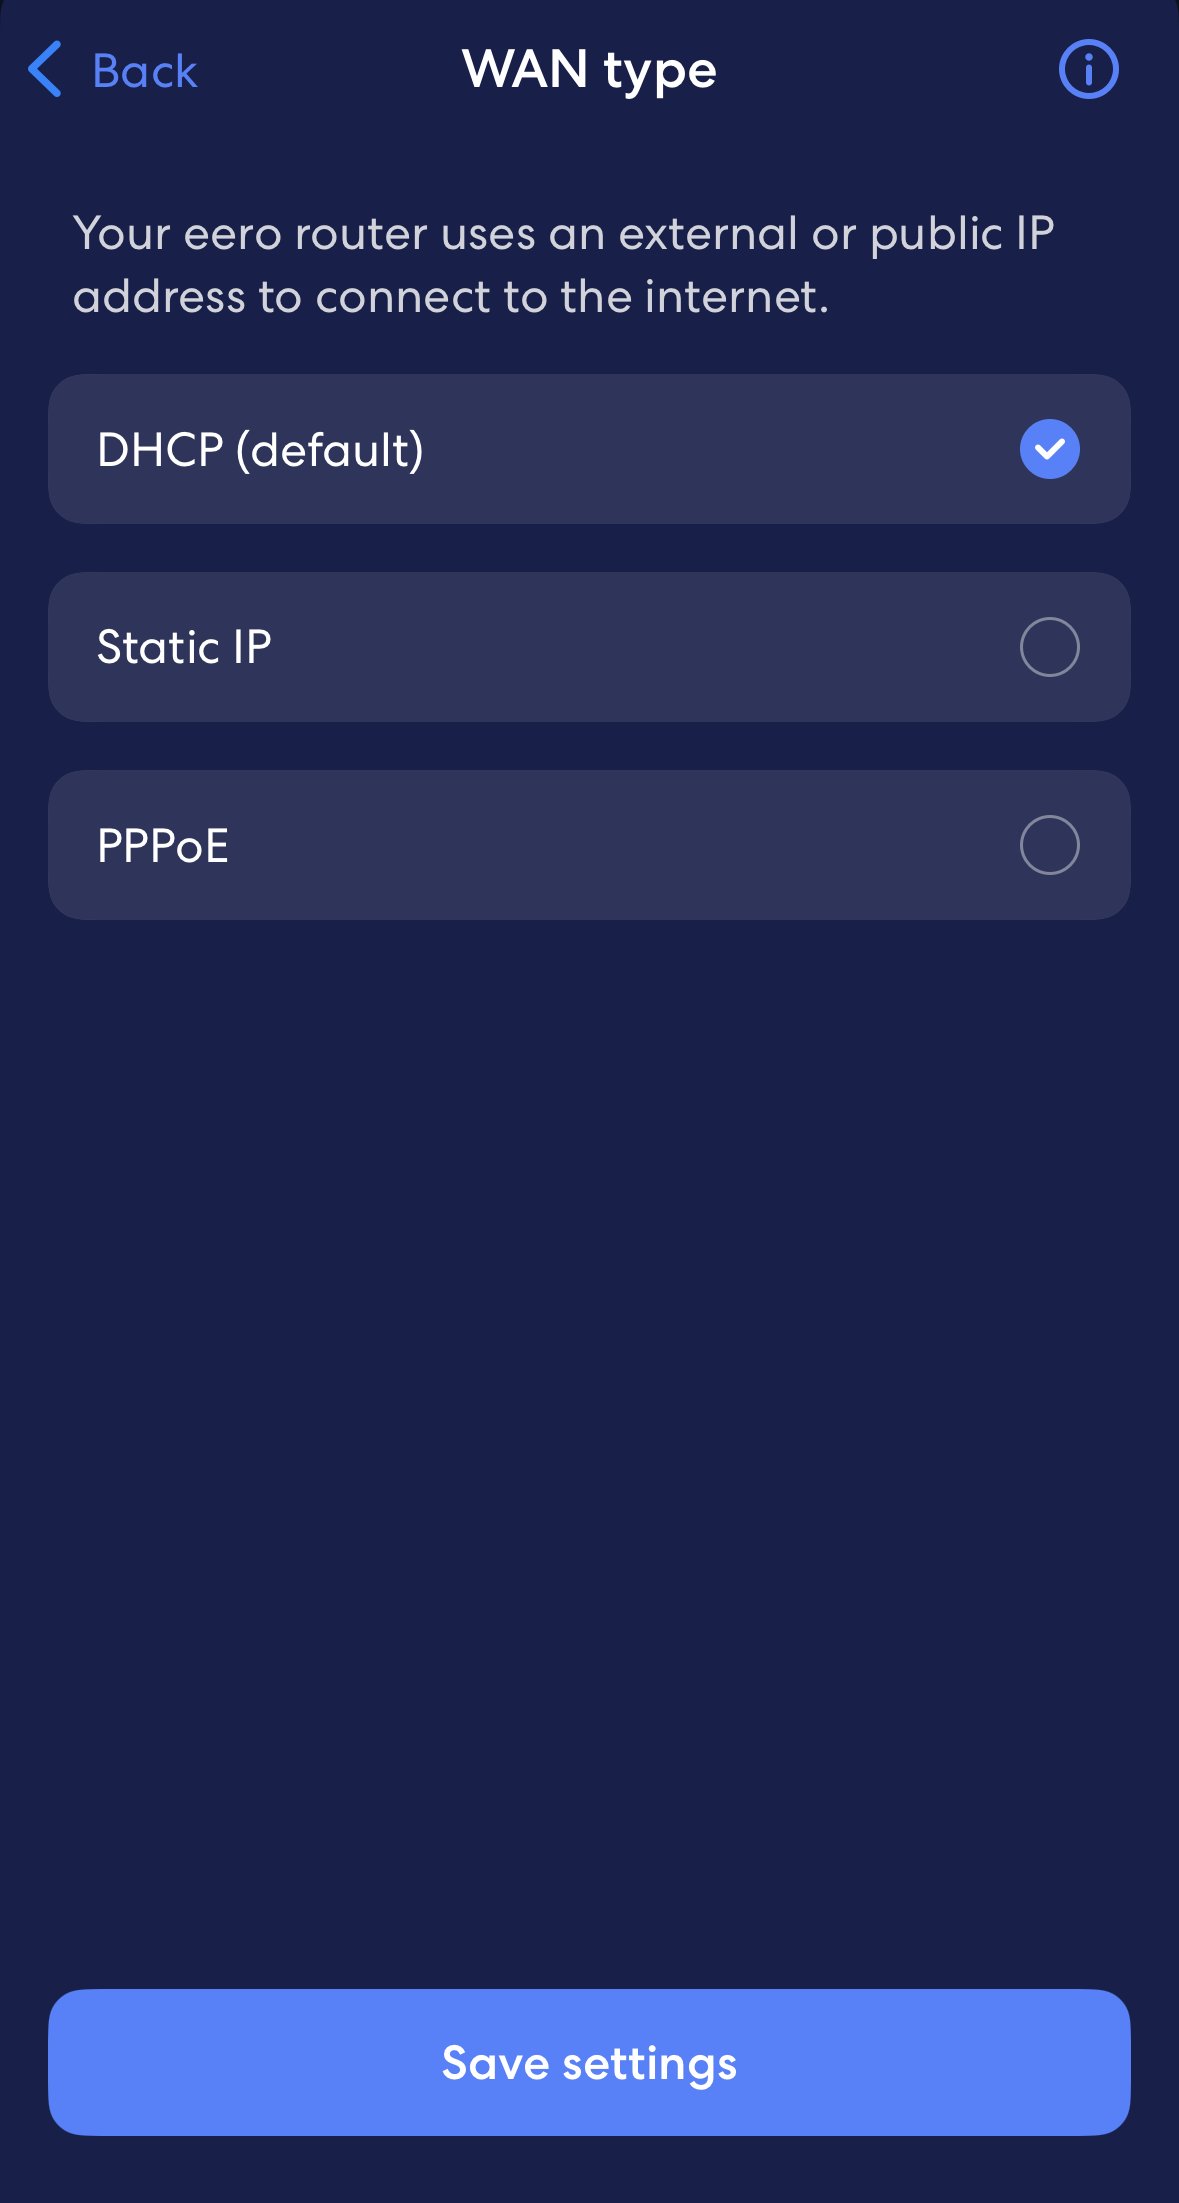This screenshot has height=2203, width=1179.
Task: Click the blue checkmark icon beside DHCP
Action: click(1049, 449)
